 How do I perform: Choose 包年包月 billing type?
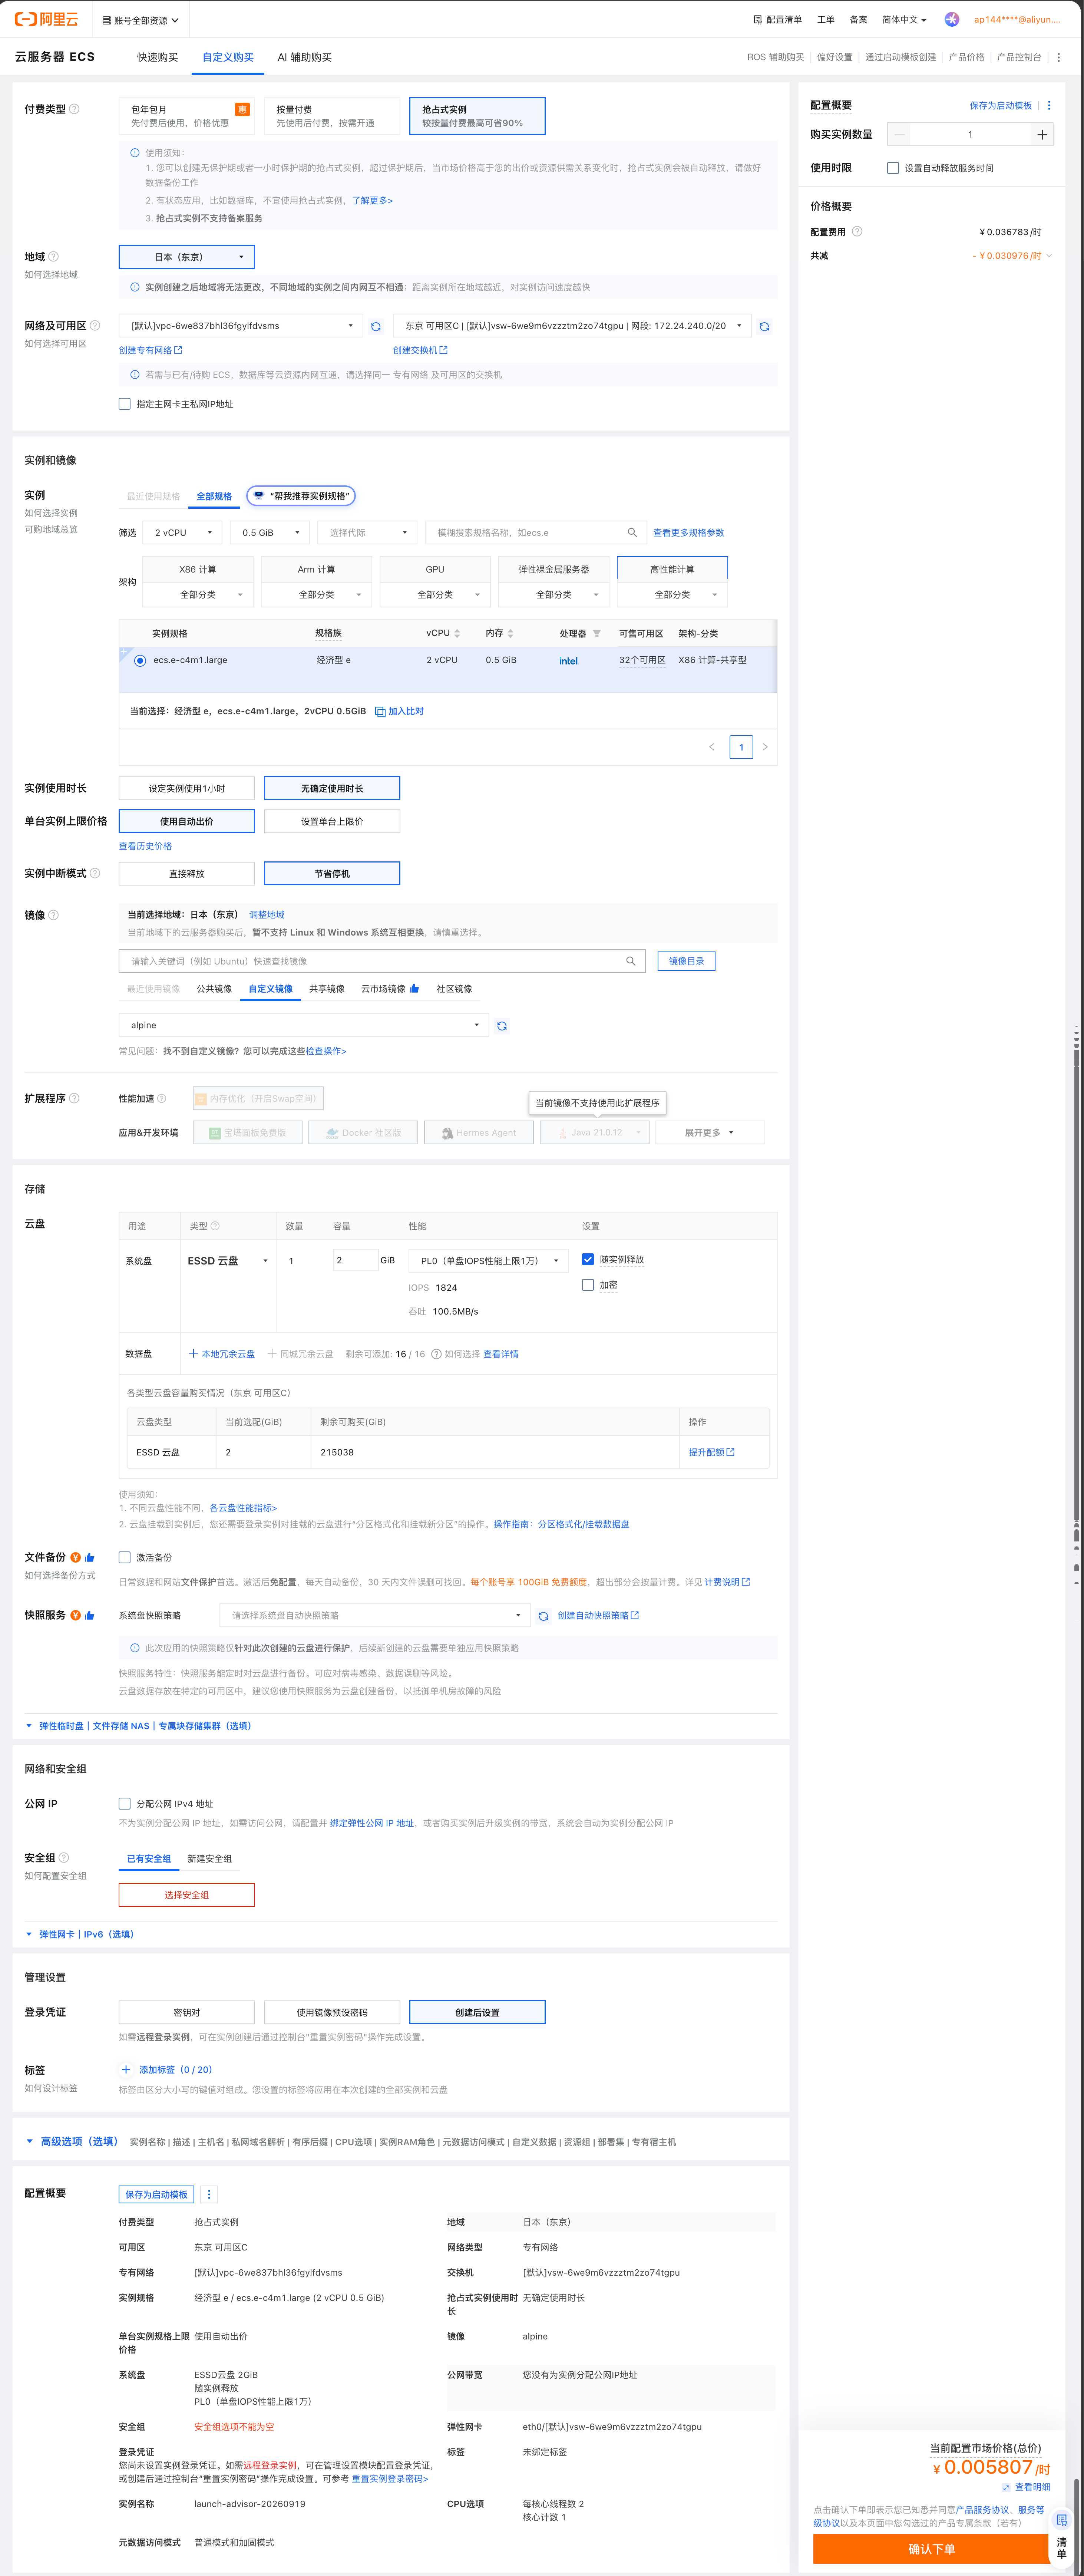point(187,116)
